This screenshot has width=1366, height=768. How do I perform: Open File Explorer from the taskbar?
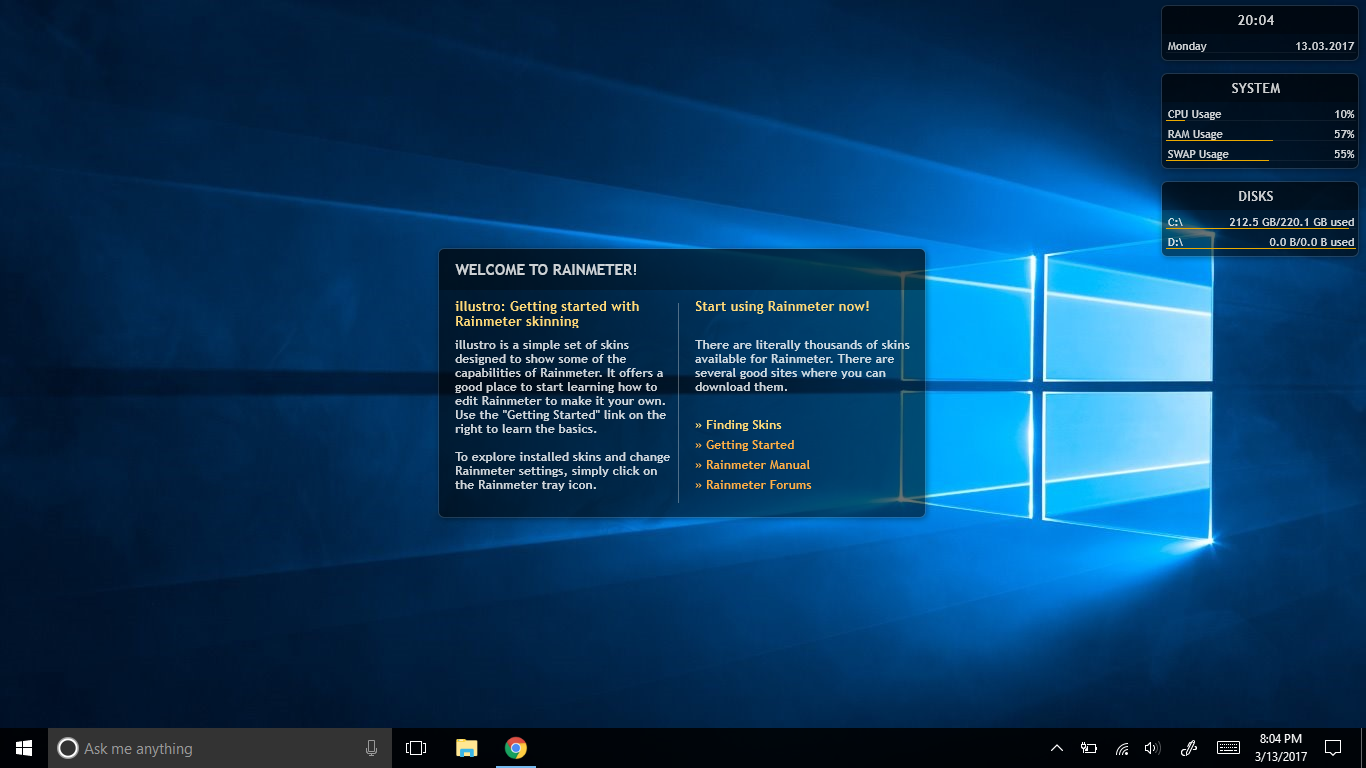466,748
